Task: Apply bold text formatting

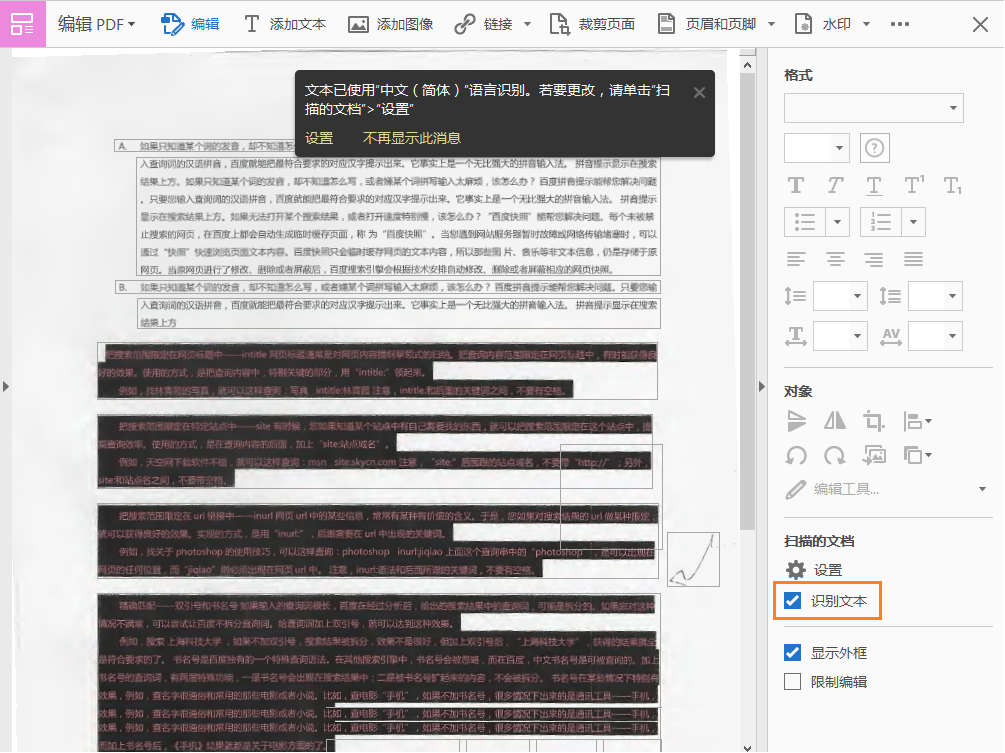Action: point(795,185)
